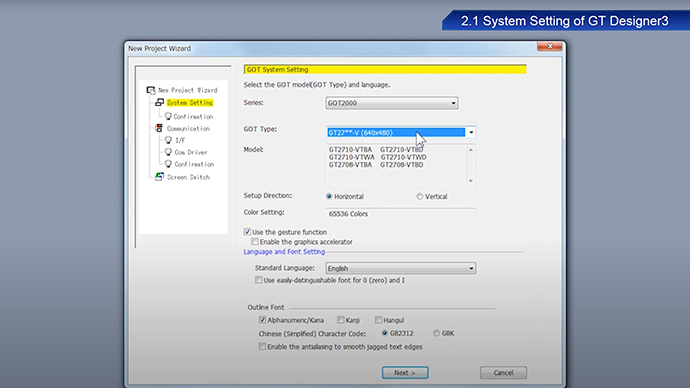This screenshot has height=388, width=690.
Task: Click the lightbulb icon by the Communication Confirmation
Action: pyautogui.click(x=168, y=164)
